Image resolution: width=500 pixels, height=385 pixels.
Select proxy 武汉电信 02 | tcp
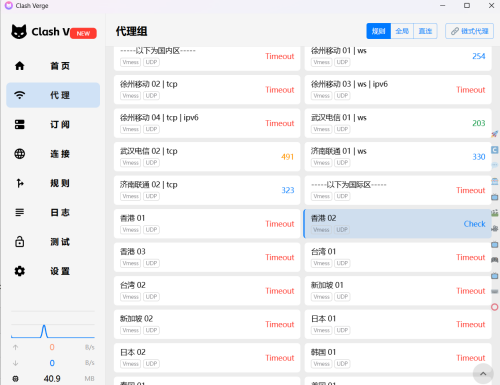(207, 157)
